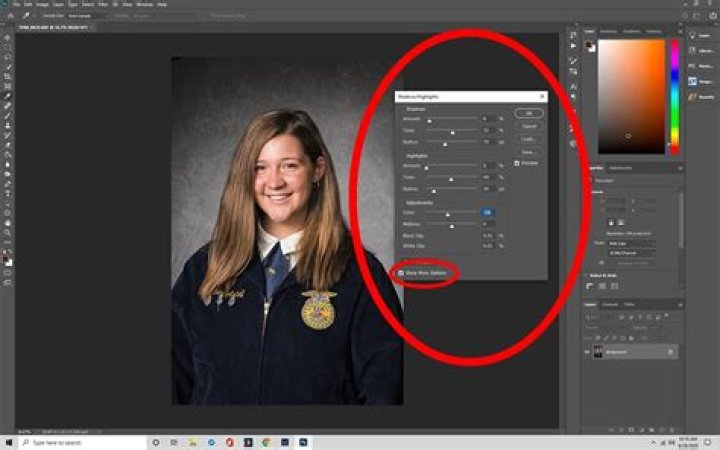Viewport: 720px width, 450px height.
Task: Select the Clone Stamp tool
Action: pyautogui.click(x=8, y=125)
